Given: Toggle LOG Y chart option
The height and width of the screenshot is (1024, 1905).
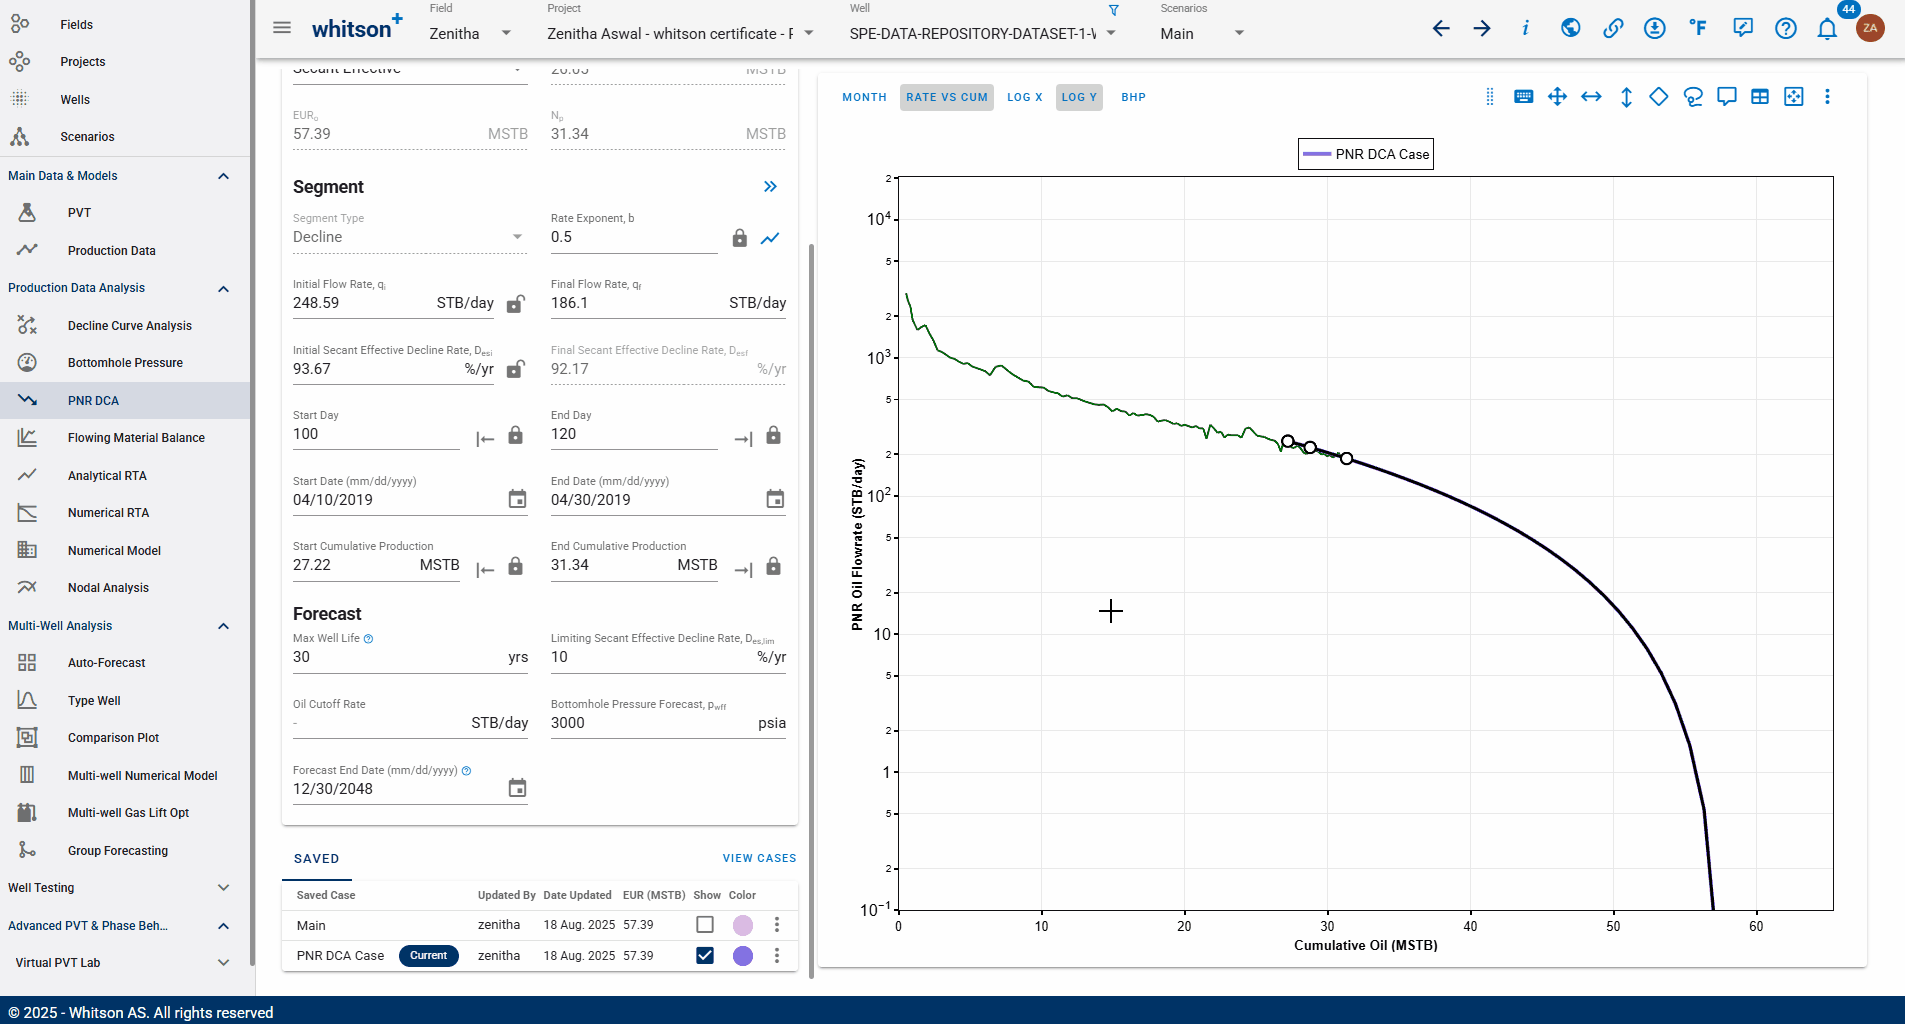Looking at the screenshot, I should tap(1079, 97).
